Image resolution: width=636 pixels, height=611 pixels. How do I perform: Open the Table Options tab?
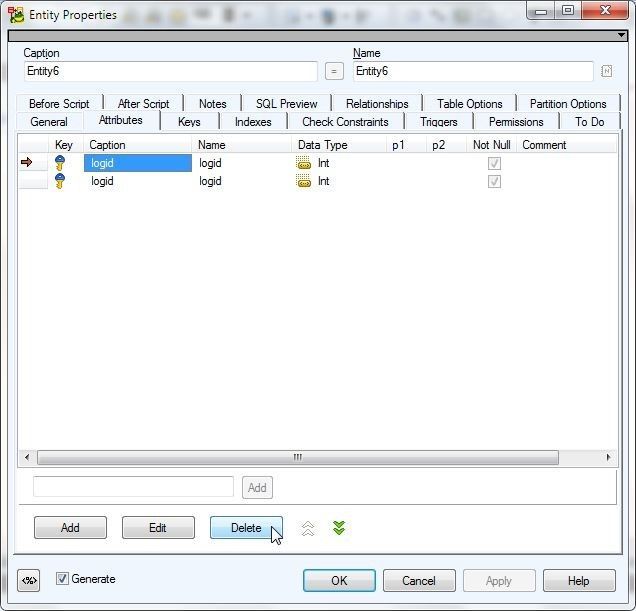[469, 103]
